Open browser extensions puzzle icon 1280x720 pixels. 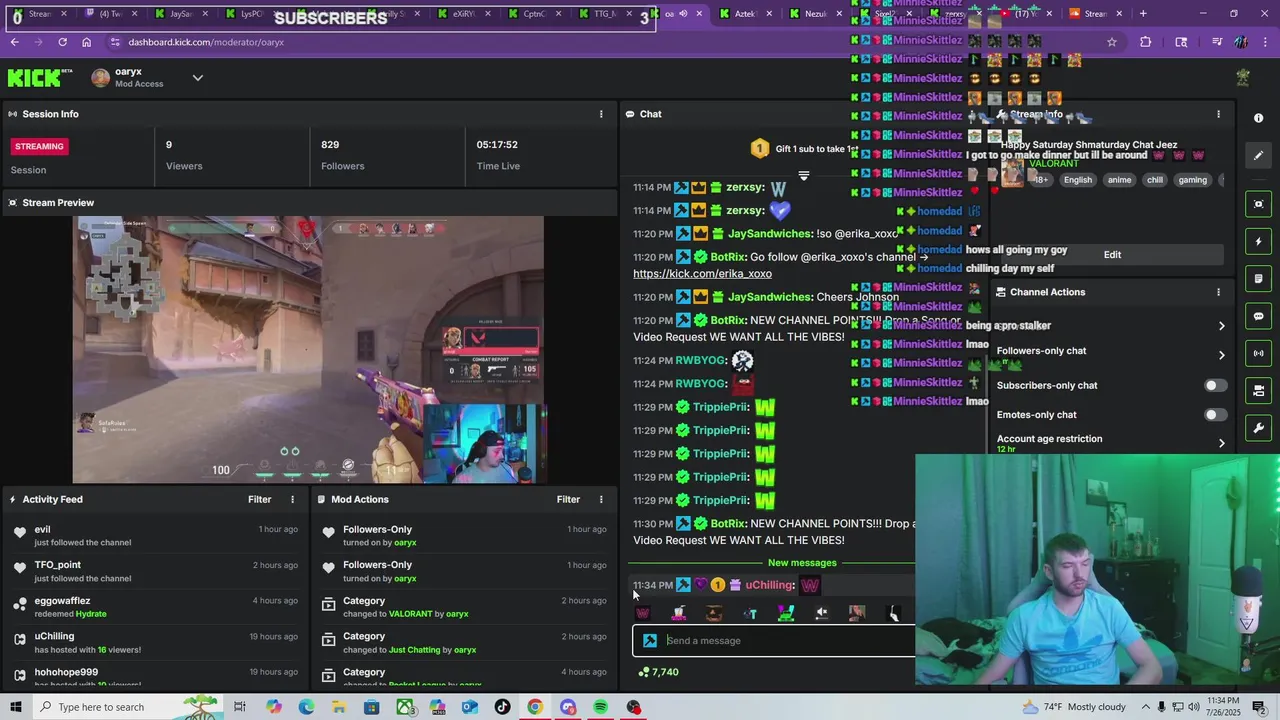click(x=1145, y=42)
